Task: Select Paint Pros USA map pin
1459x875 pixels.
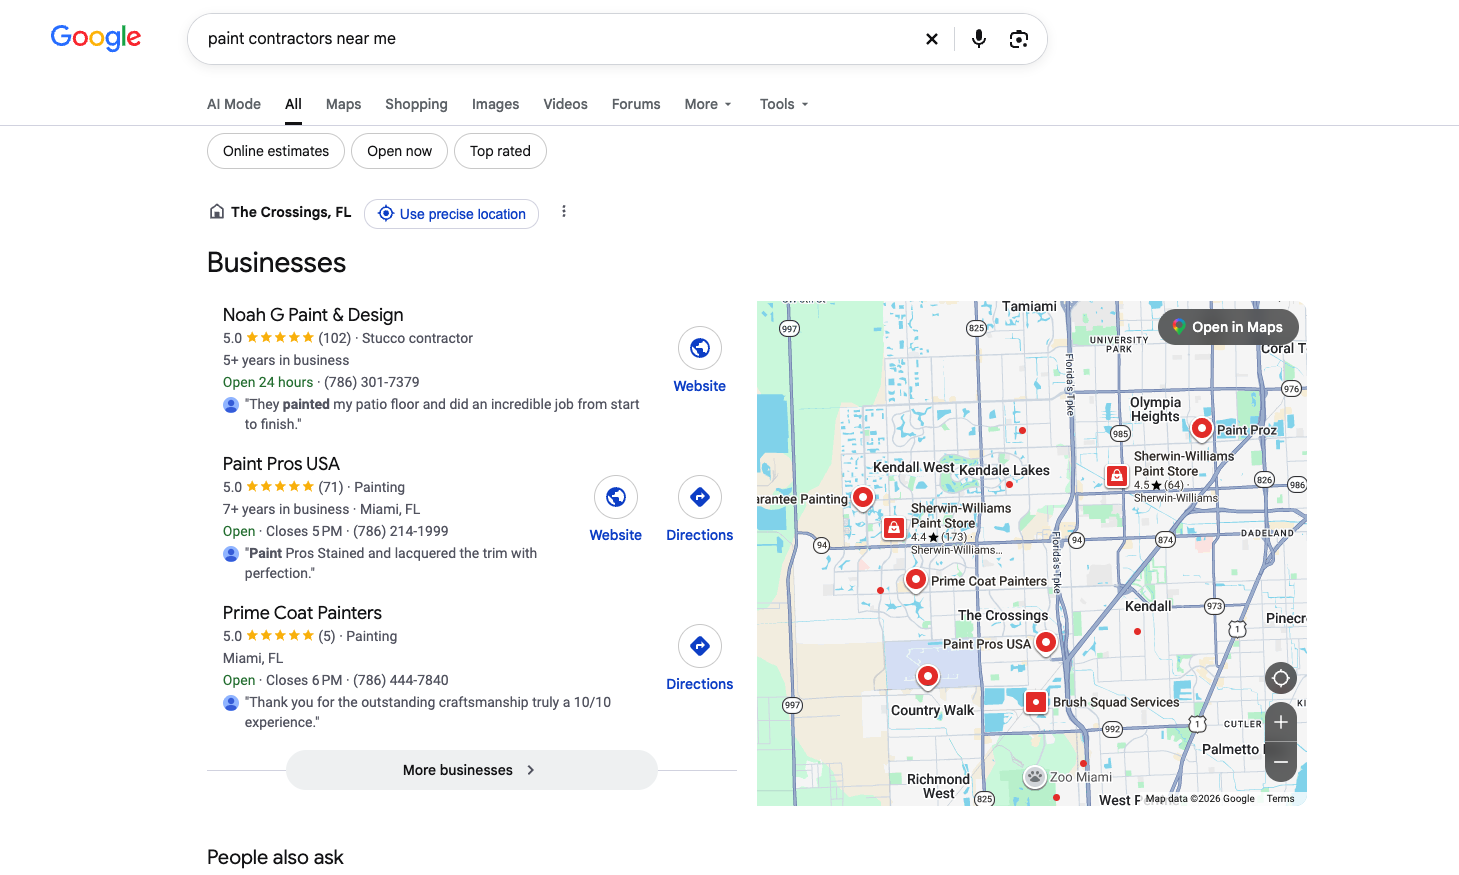Action: point(1046,642)
